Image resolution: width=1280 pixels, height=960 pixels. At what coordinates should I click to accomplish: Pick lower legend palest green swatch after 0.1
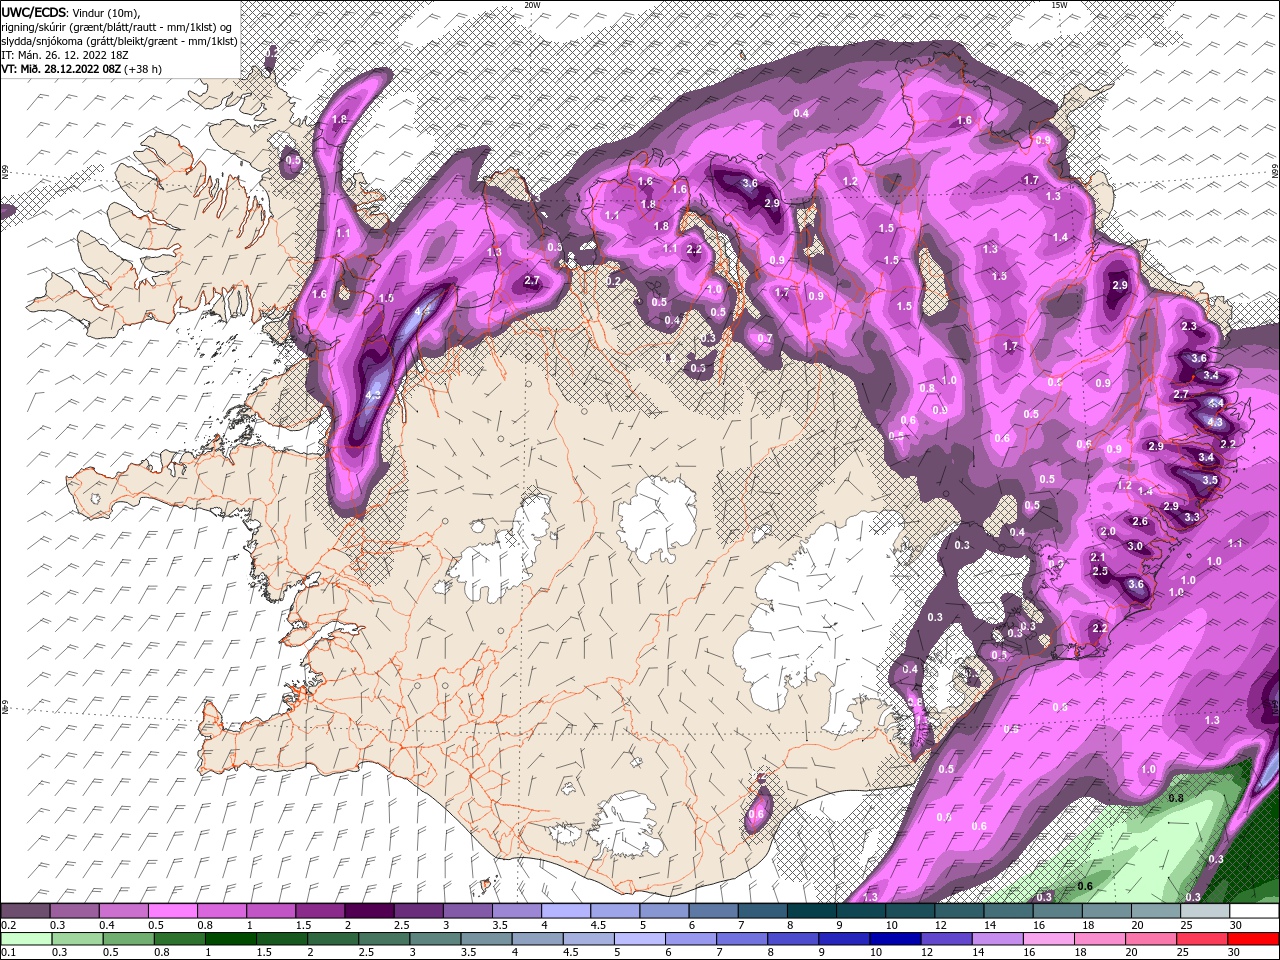point(25,939)
